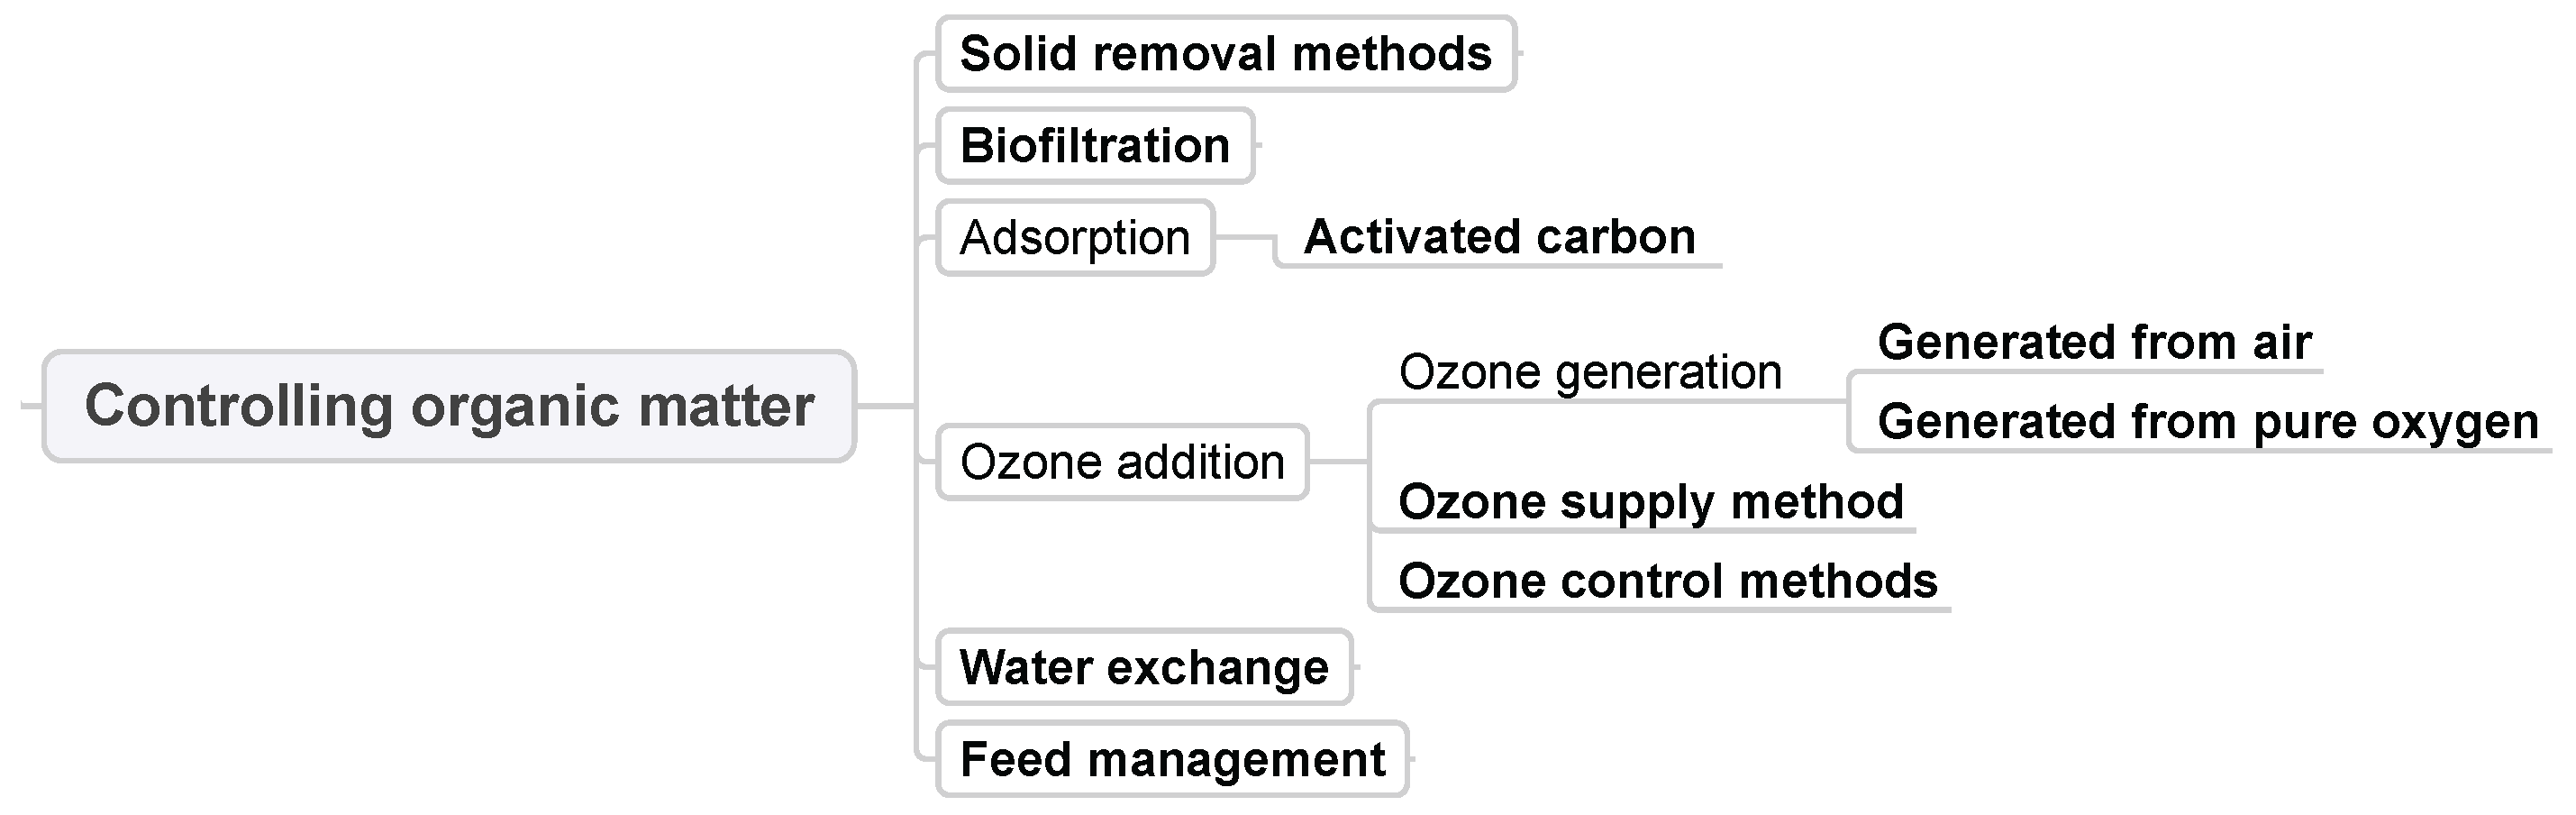
Task: Expand the stub right of Water exchange
Action: click(x=1357, y=667)
